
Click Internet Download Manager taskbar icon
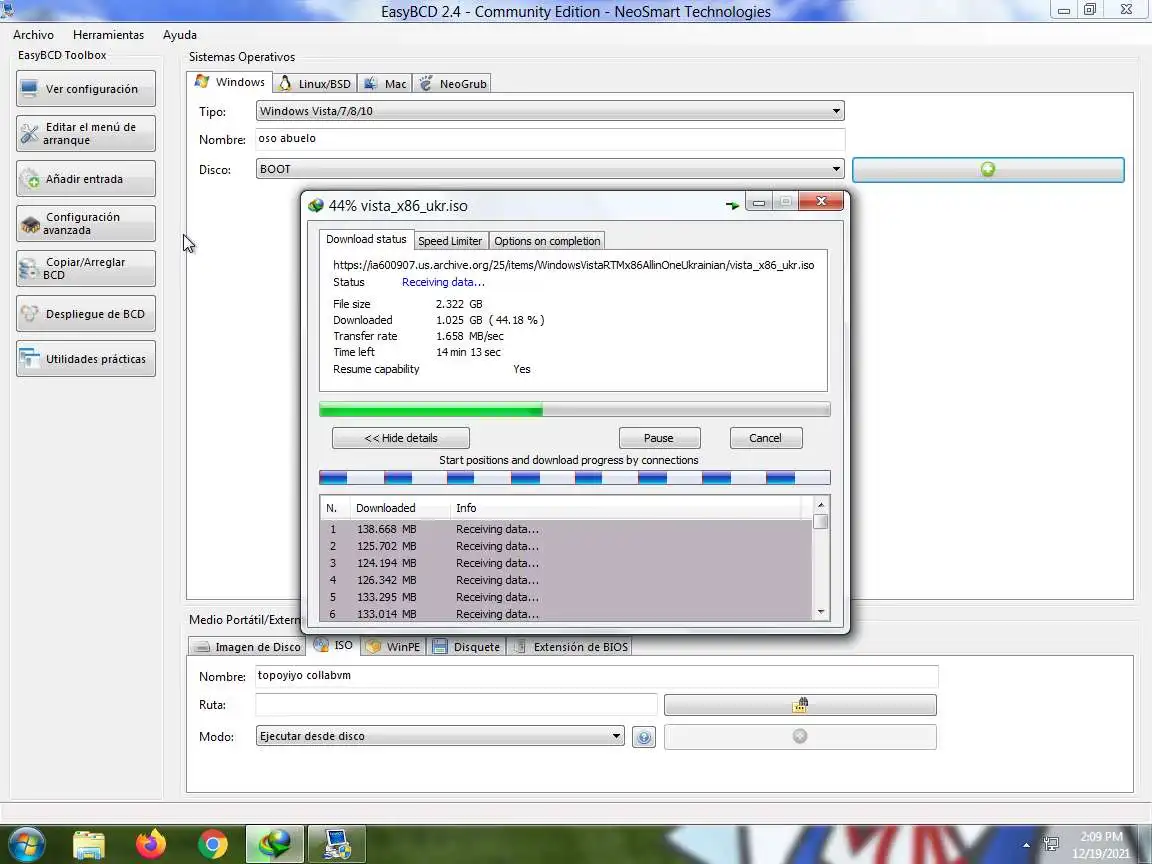(x=274, y=844)
